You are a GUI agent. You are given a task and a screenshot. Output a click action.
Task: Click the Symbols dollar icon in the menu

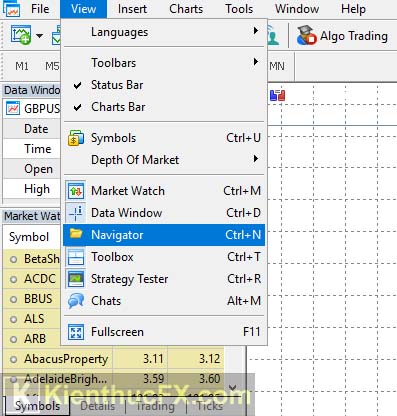click(76, 138)
